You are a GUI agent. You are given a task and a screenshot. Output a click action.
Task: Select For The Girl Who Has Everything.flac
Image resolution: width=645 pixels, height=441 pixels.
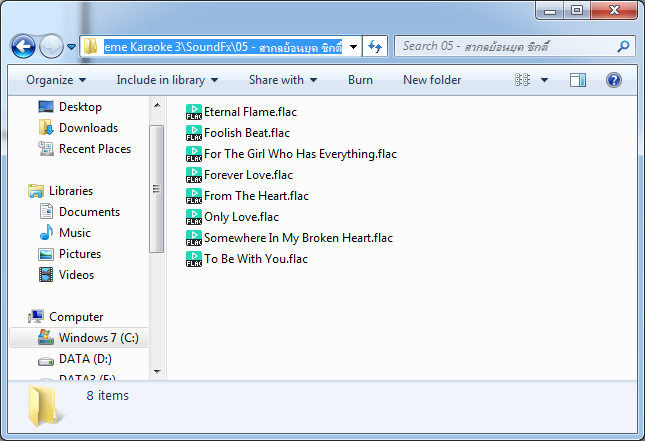click(300, 154)
